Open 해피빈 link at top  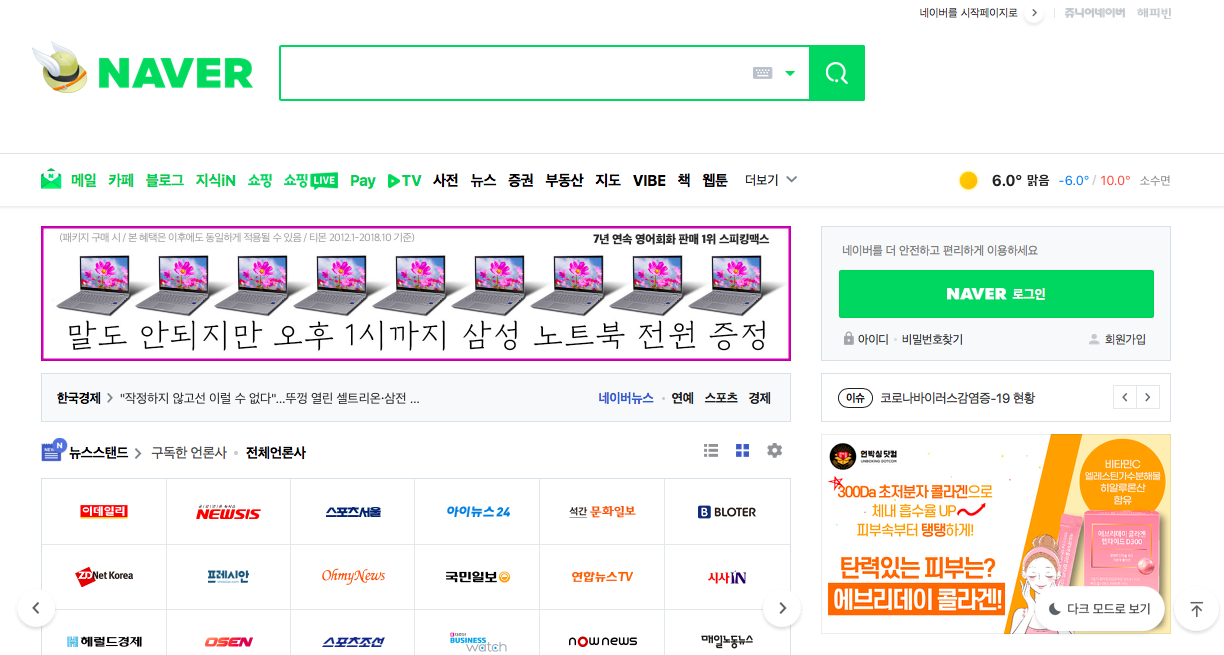[x=1154, y=13]
